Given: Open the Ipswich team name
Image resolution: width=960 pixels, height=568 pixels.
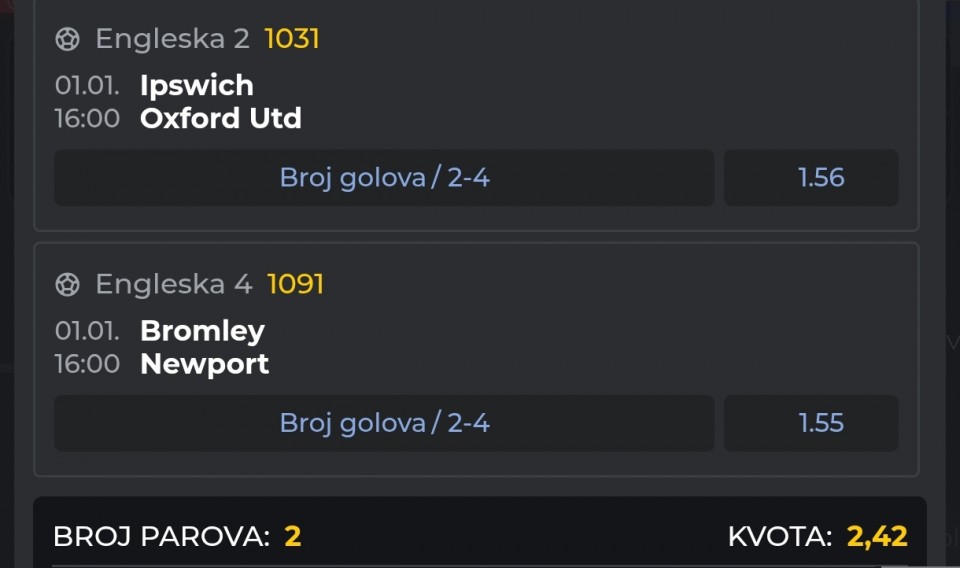Looking at the screenshot, I should pos(197,85).
